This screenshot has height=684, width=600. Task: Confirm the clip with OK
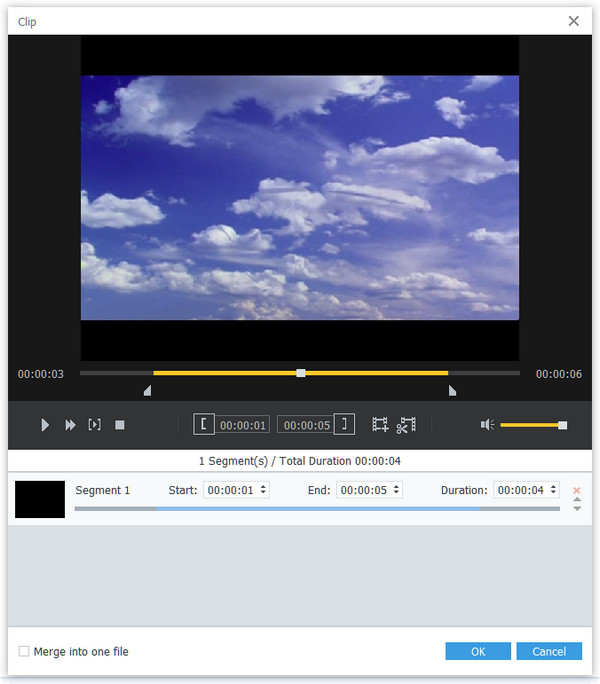478,651
